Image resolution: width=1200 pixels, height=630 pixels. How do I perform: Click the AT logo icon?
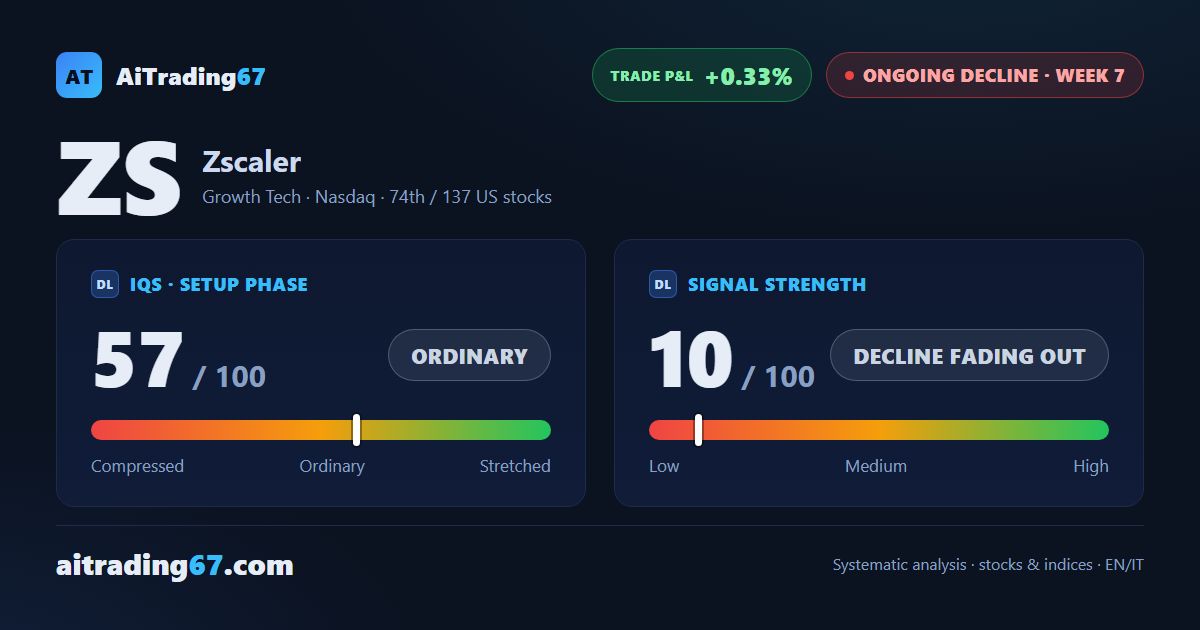79,75
